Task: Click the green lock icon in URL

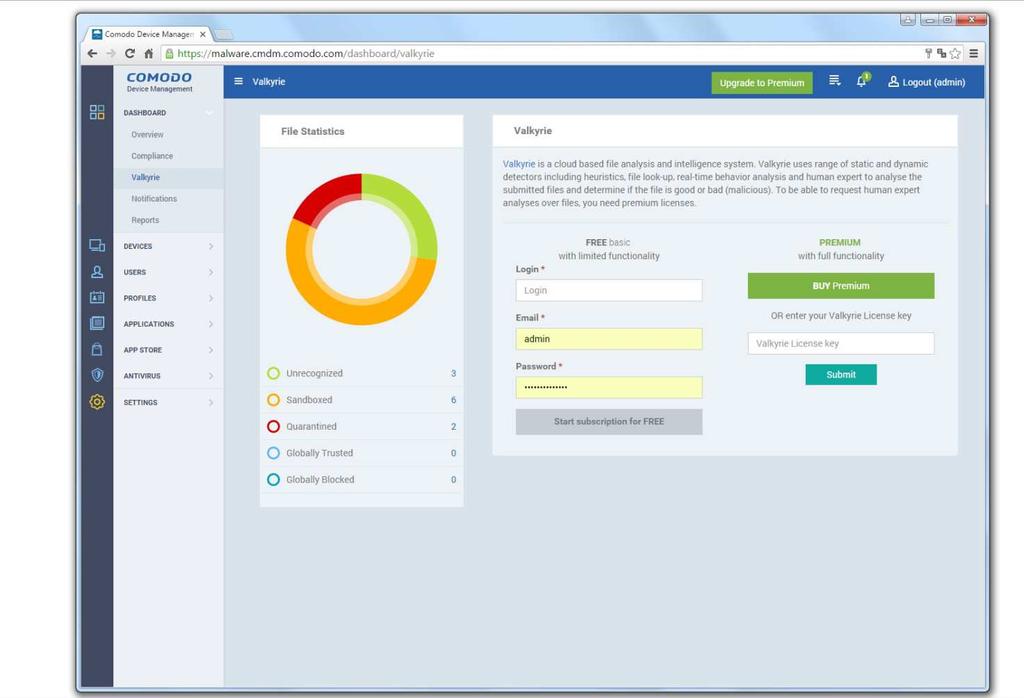Action: 169,54
